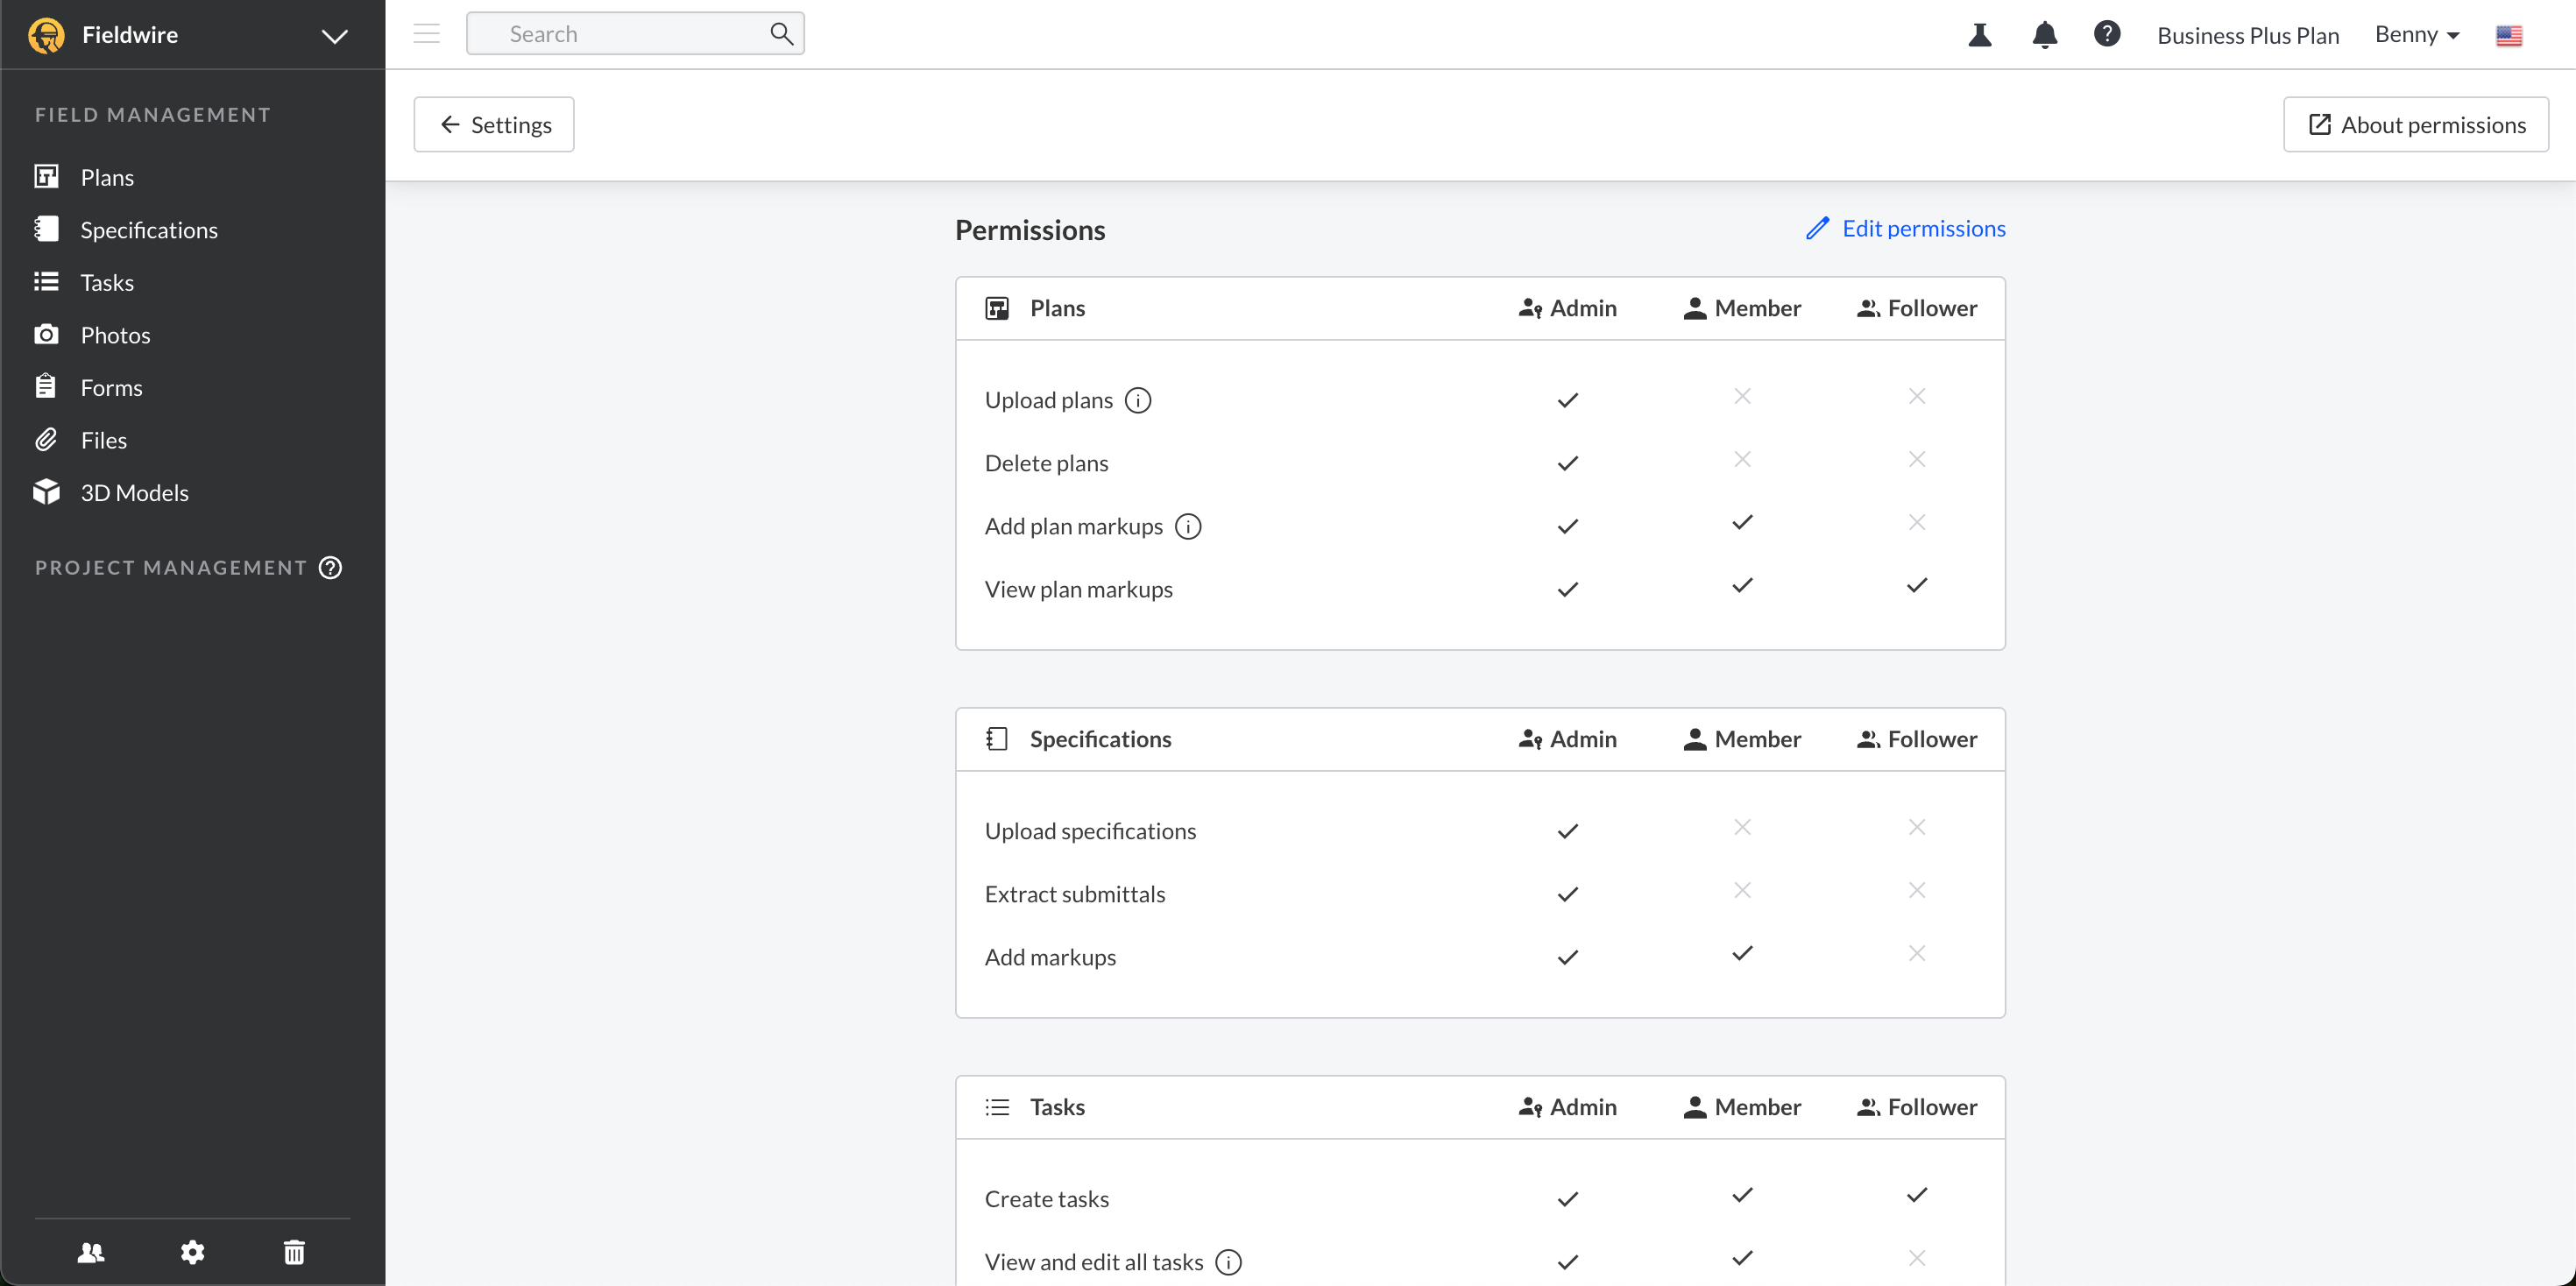Click info icon next to Upload plans
The height and width of the screenshot is (1286, 2576).
1137,400
